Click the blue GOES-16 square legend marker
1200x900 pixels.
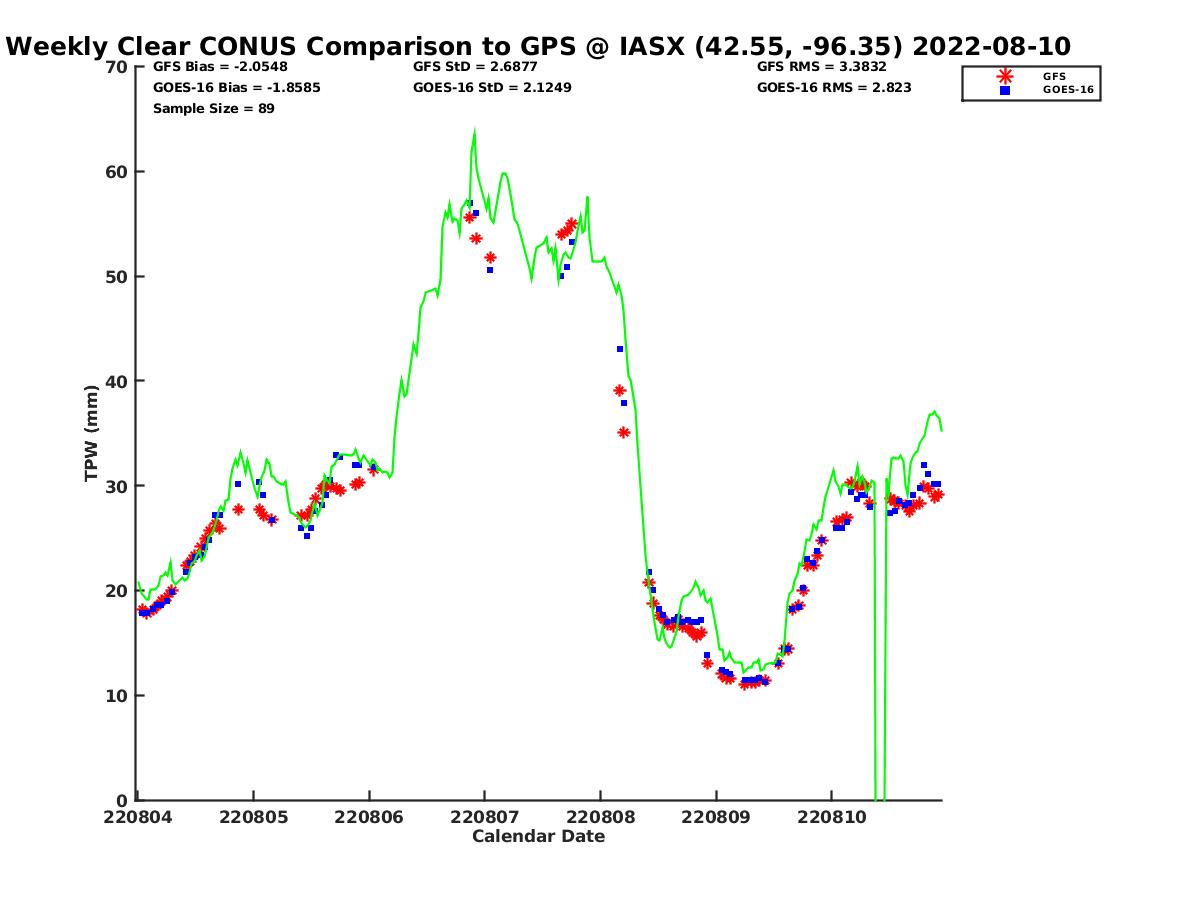tap(1004, 90)
